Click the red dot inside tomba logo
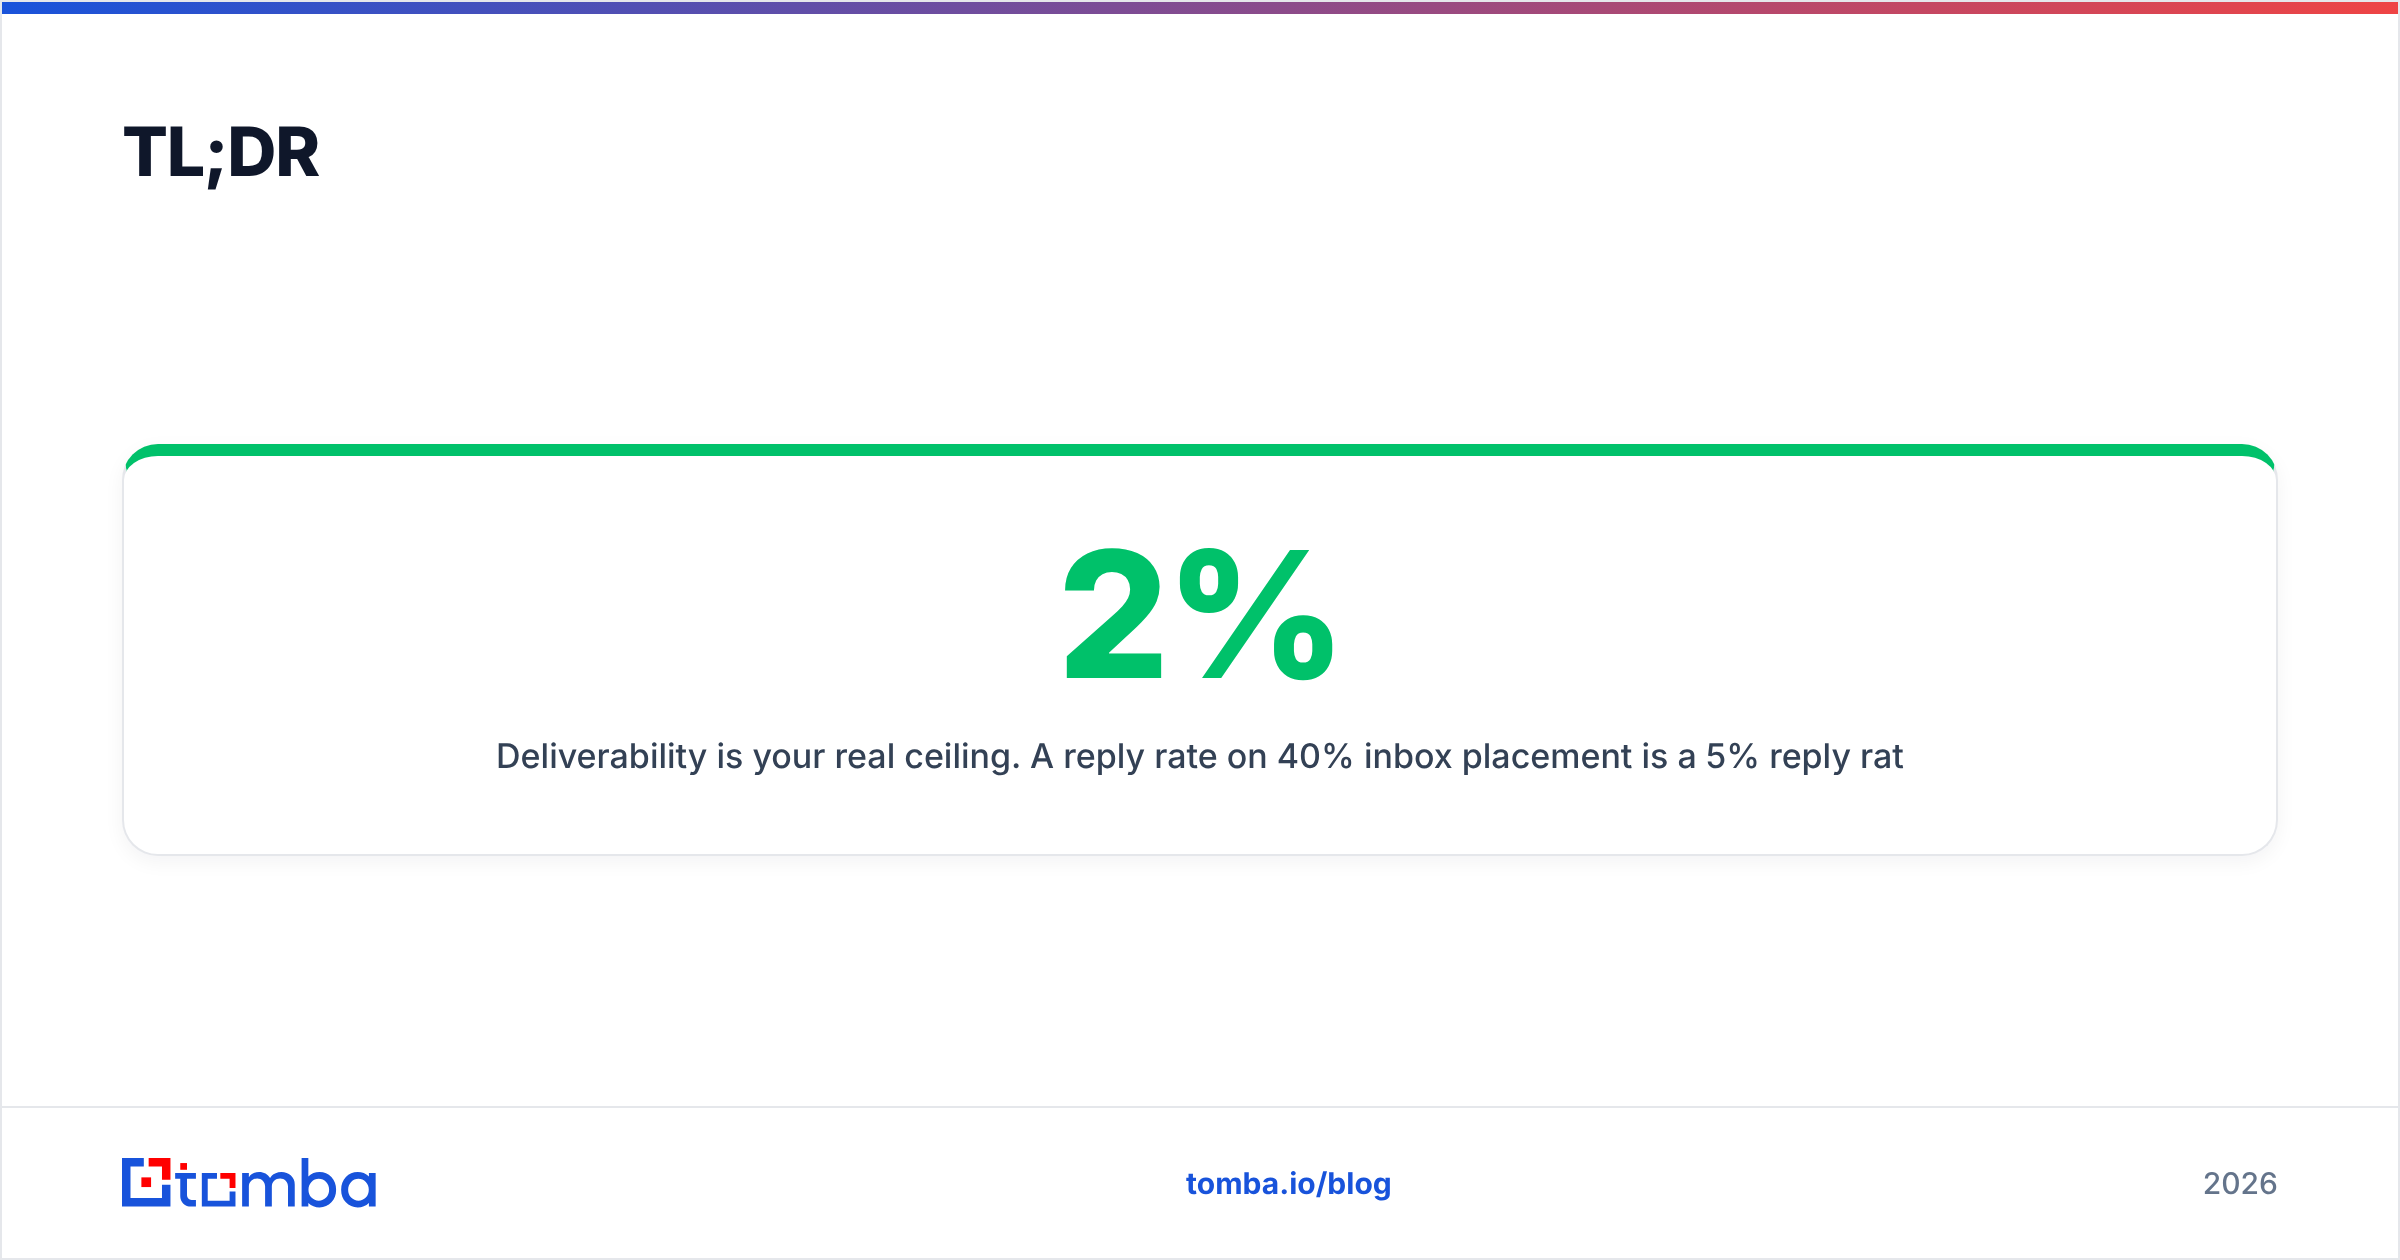 (x=148, y=1183)
